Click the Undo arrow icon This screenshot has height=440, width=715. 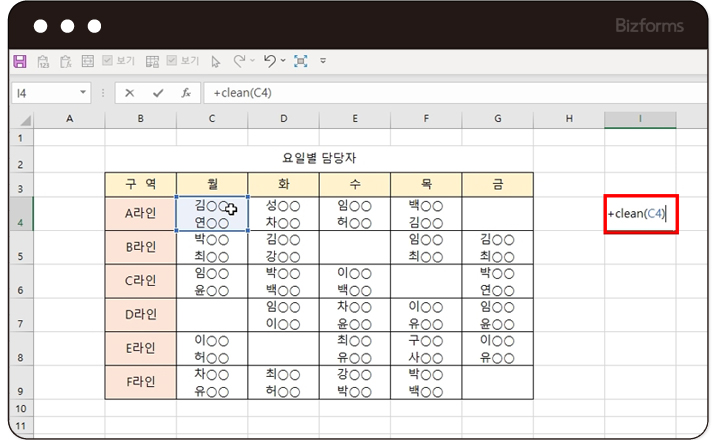270,61
